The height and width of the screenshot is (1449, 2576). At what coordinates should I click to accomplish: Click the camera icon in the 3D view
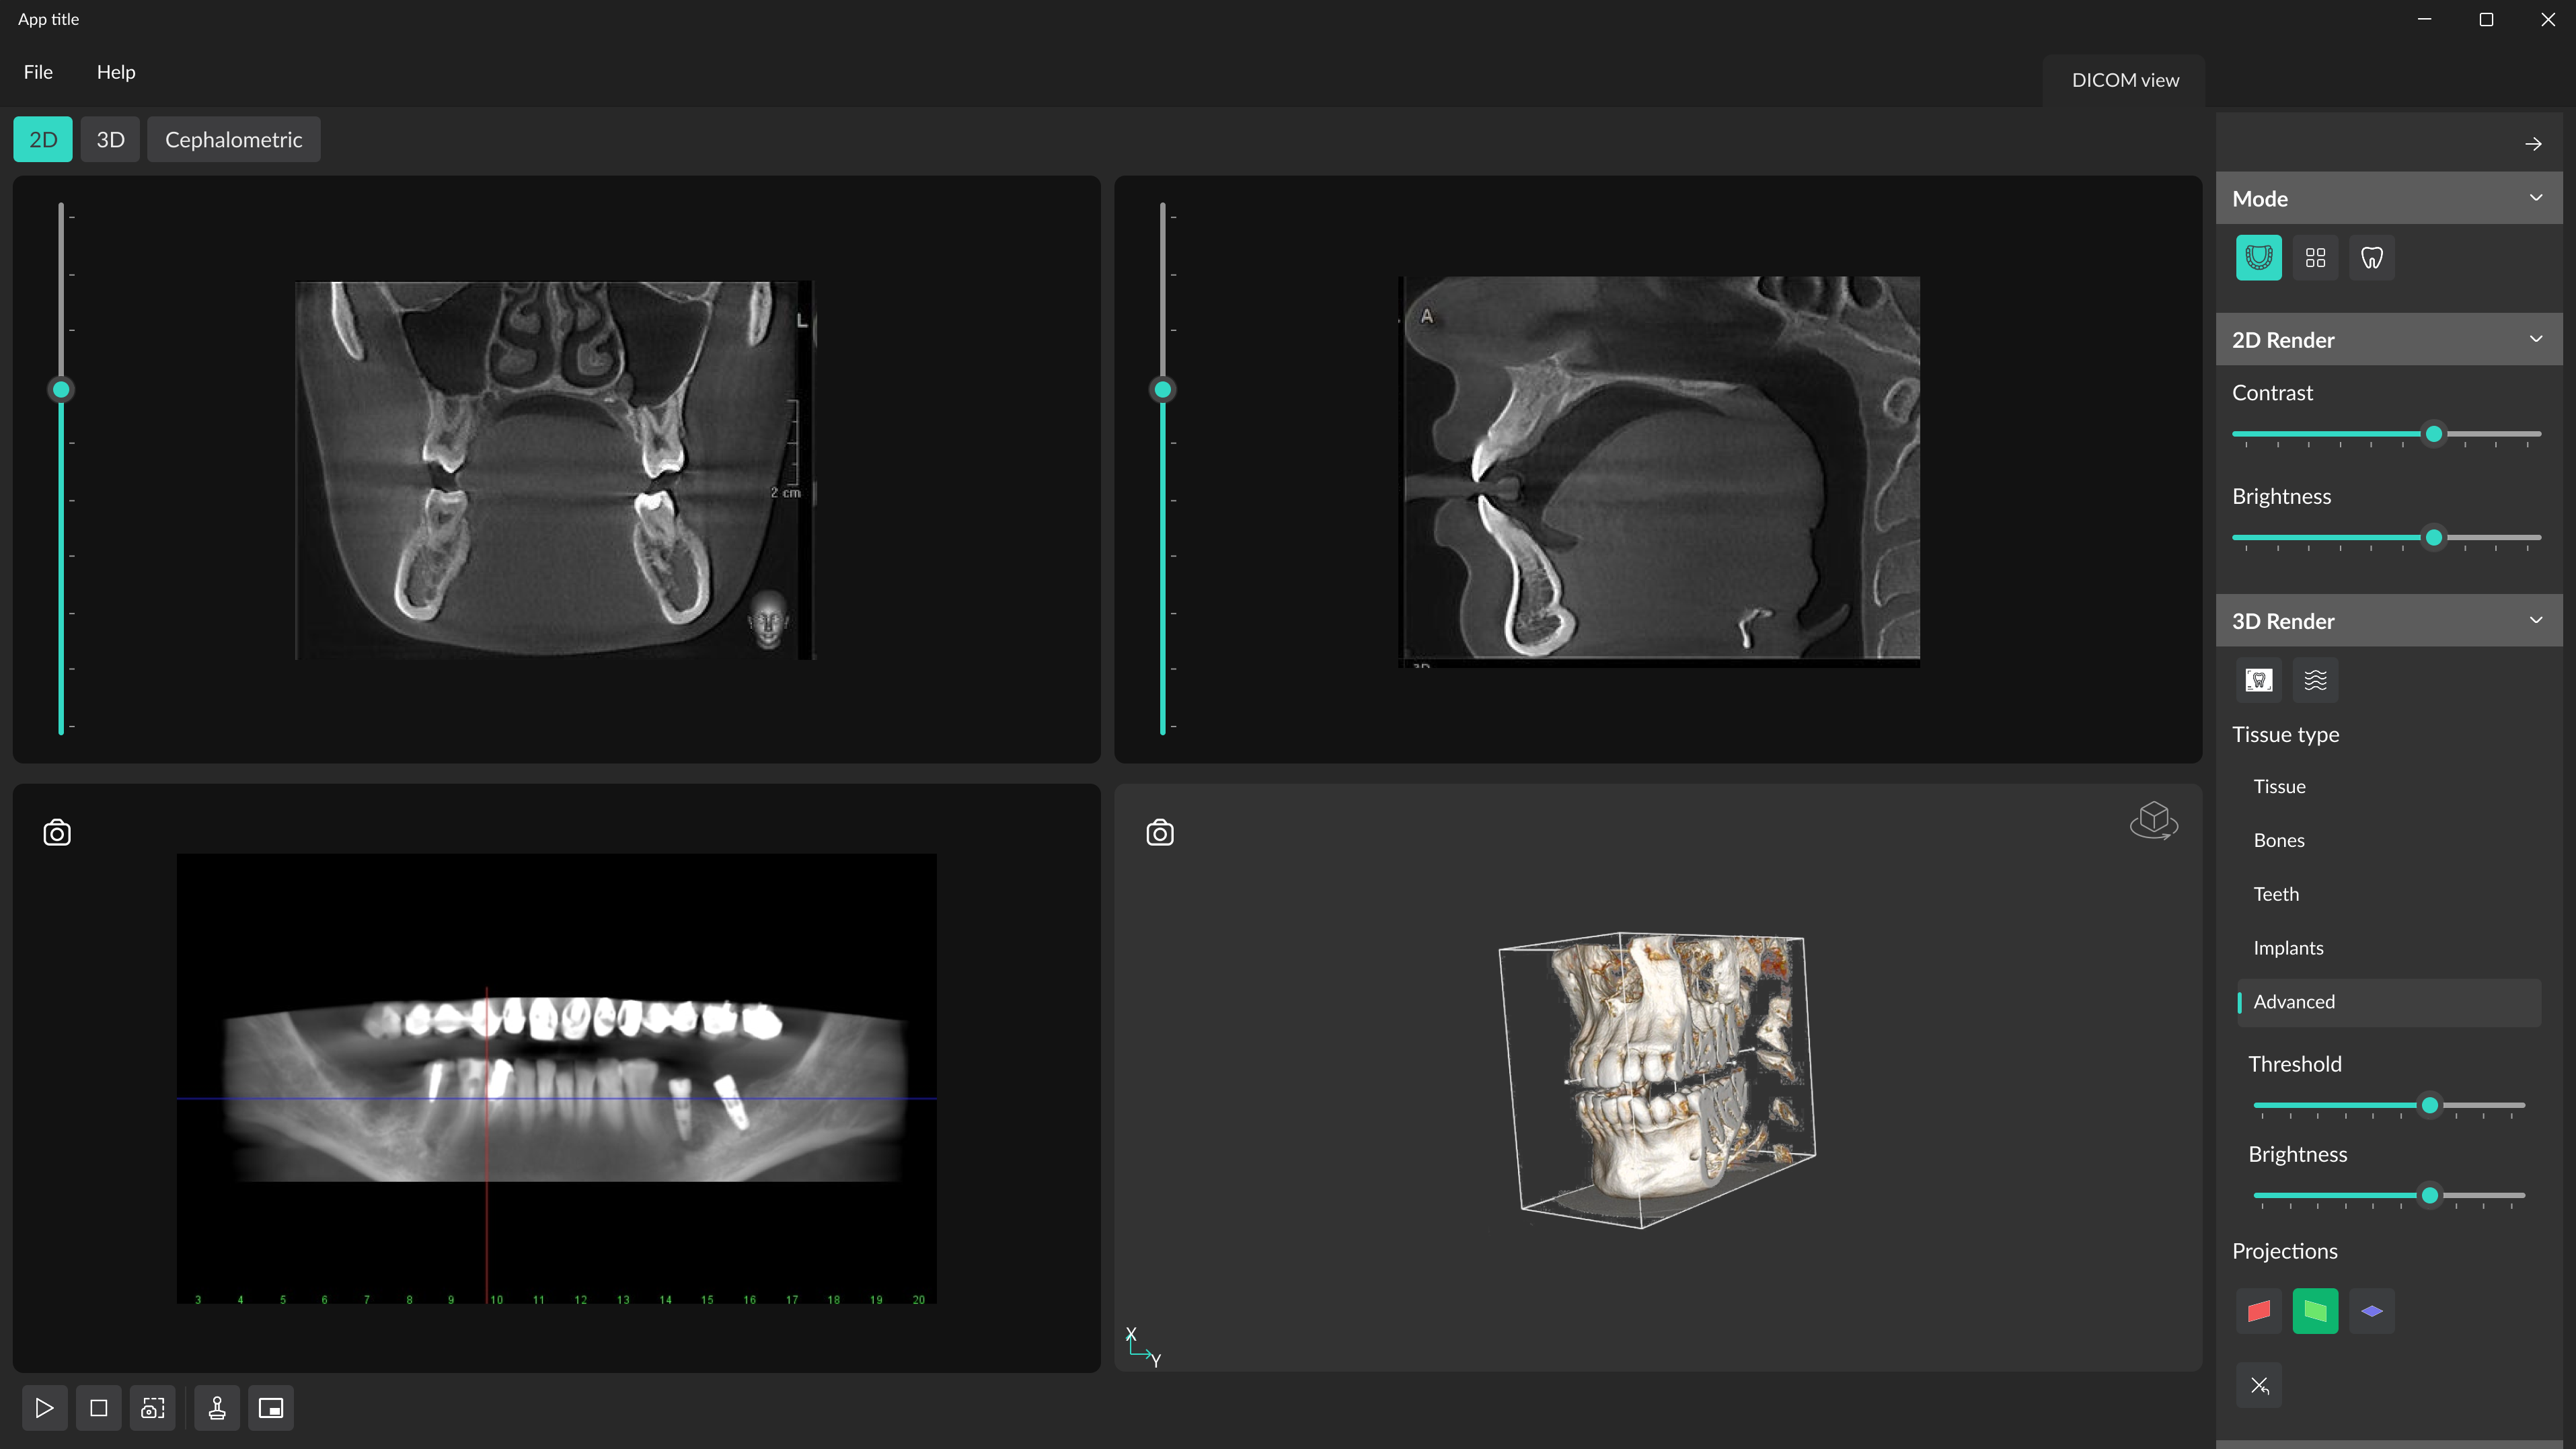click(x=1159, y=833)
